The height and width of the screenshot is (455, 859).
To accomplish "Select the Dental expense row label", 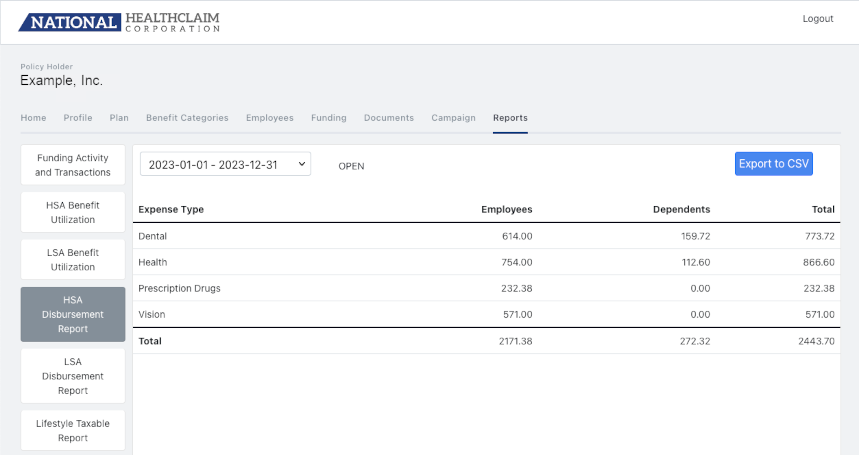I will (152, 236).
